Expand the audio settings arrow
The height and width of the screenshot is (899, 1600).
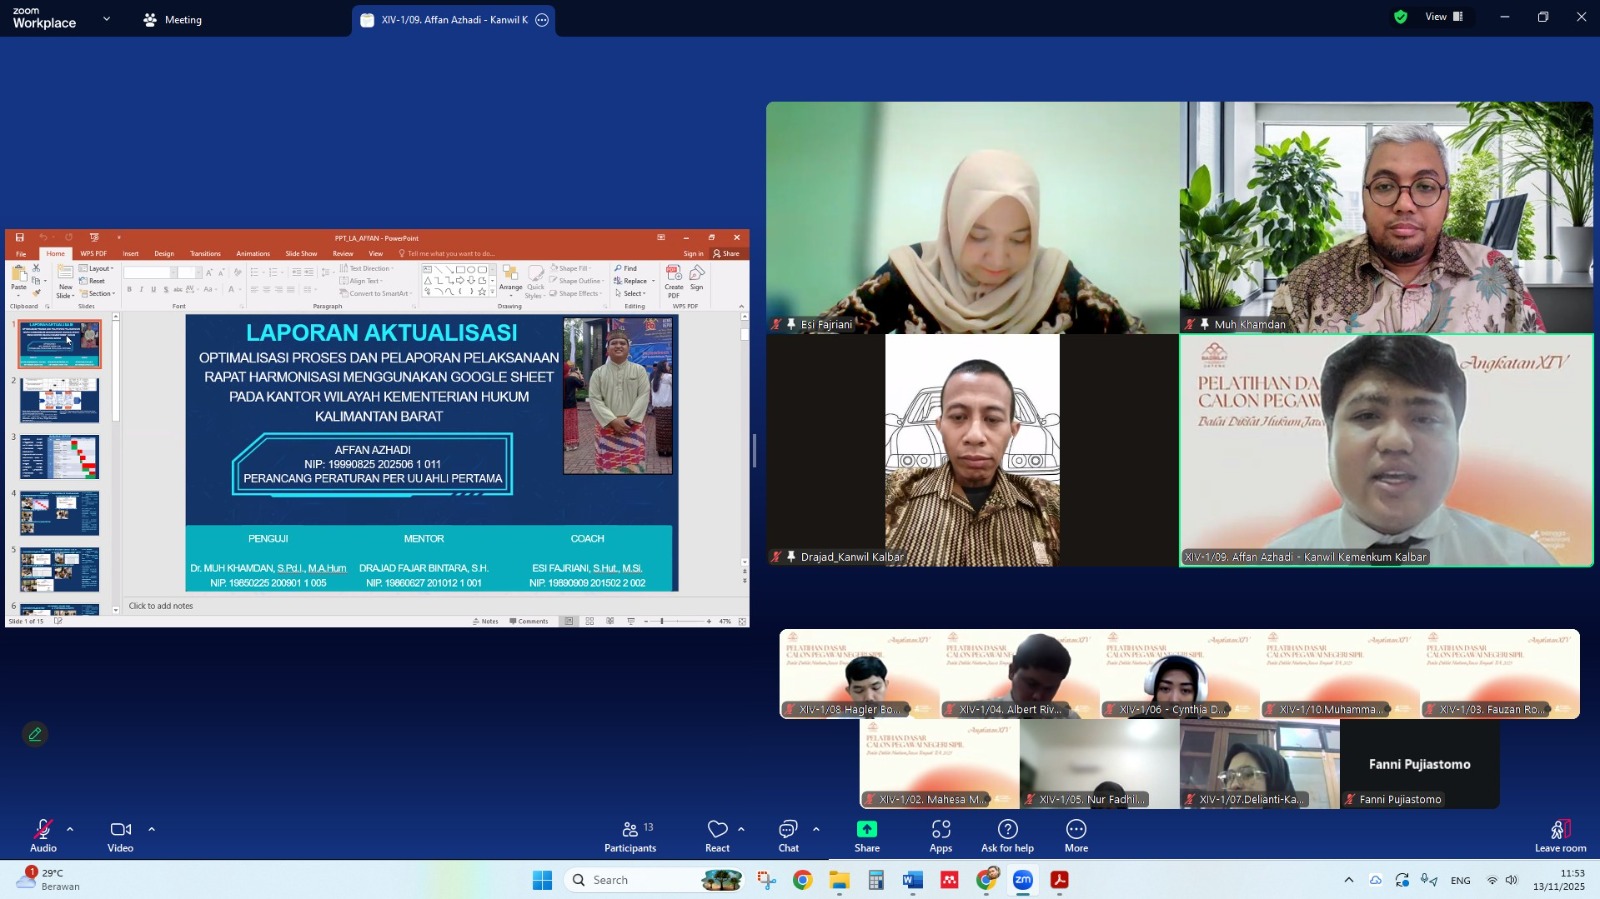(70, 829)
